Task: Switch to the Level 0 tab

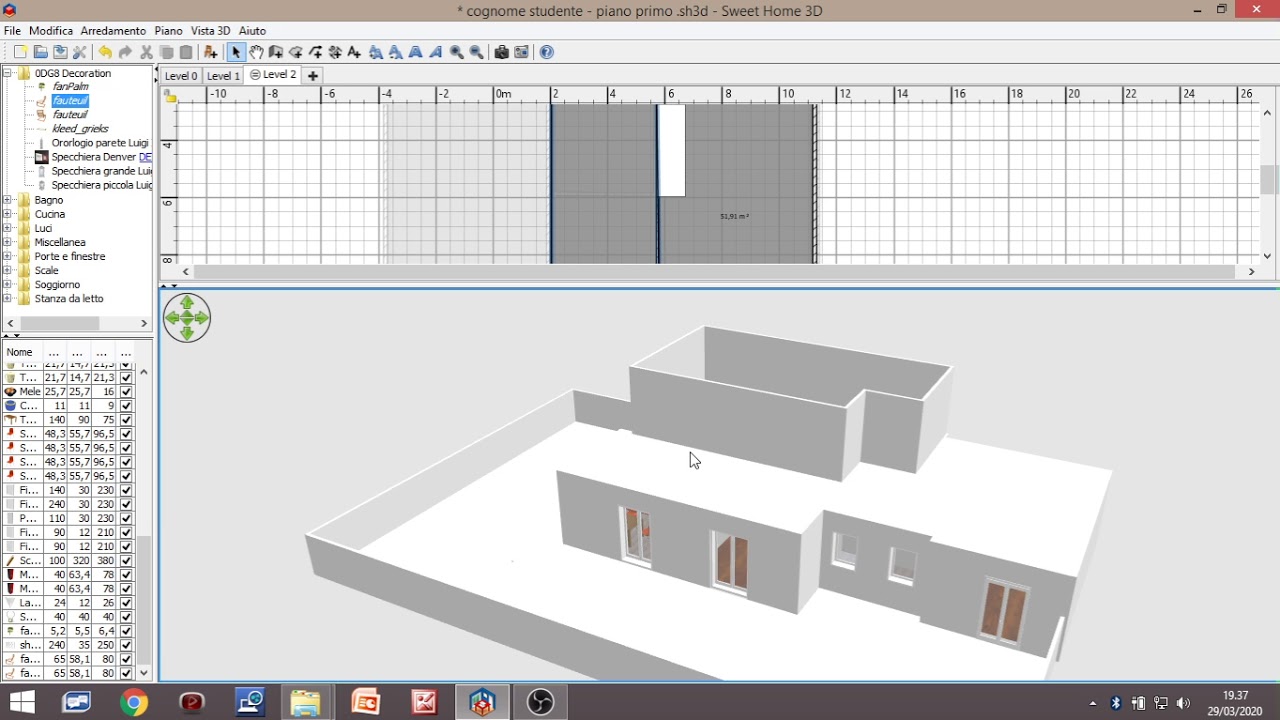Action: [x=181, y=76]
